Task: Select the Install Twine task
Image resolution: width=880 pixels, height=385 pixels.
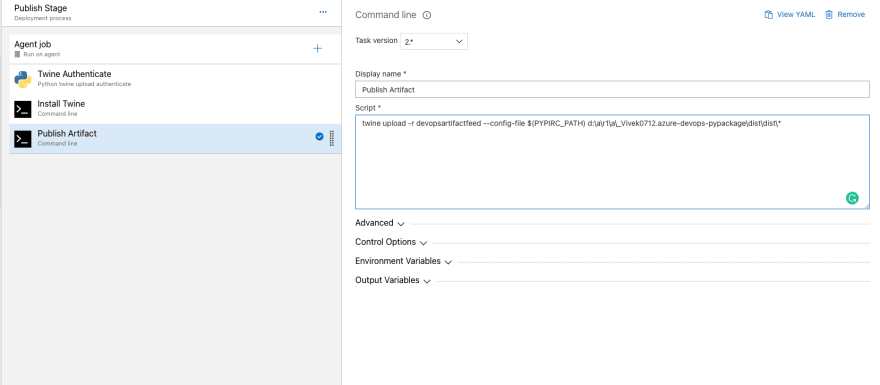Action: pyautogui.click(x=176, y=109)
